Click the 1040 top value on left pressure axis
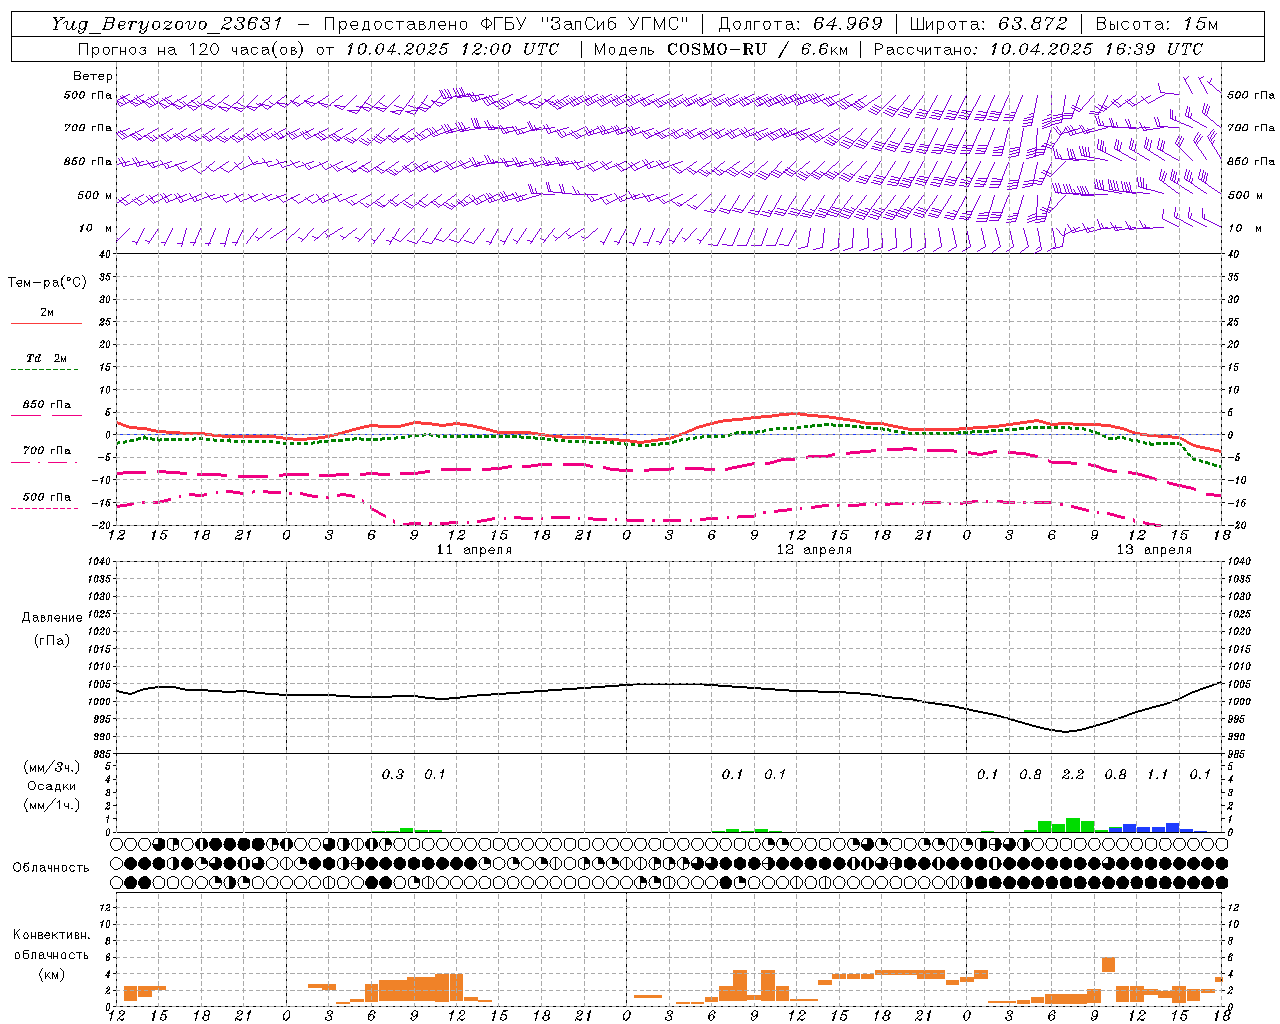1280x1024 pixels. click(x=98, y=562)
